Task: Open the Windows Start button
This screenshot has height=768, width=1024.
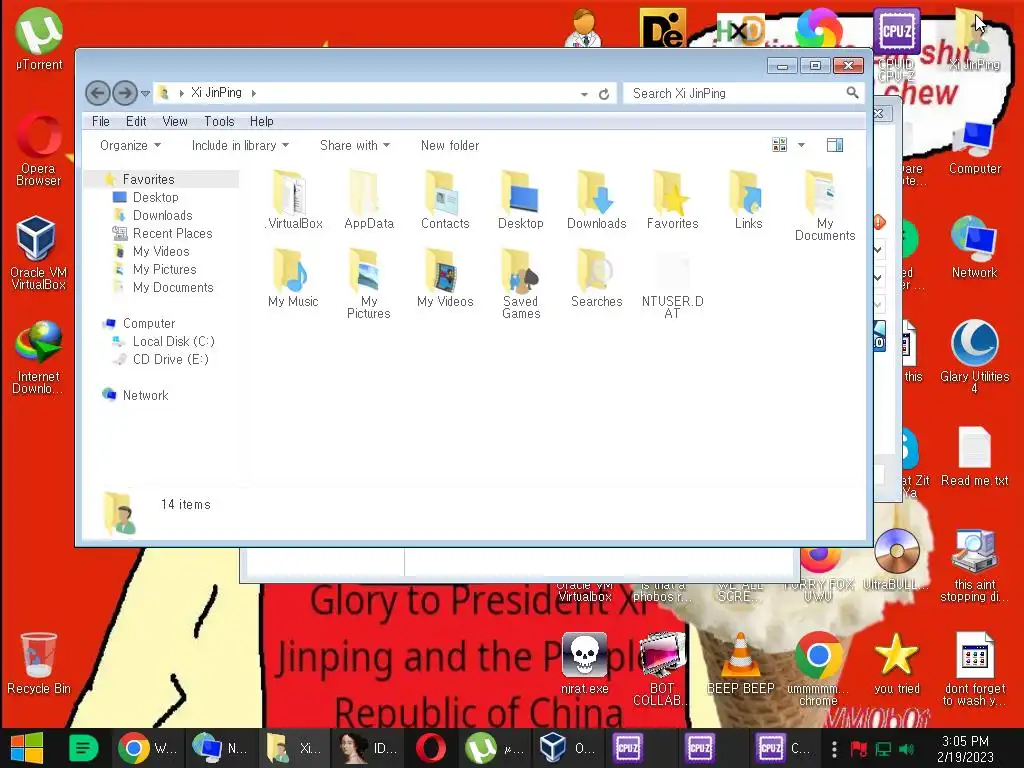Action: pos(27,748)
